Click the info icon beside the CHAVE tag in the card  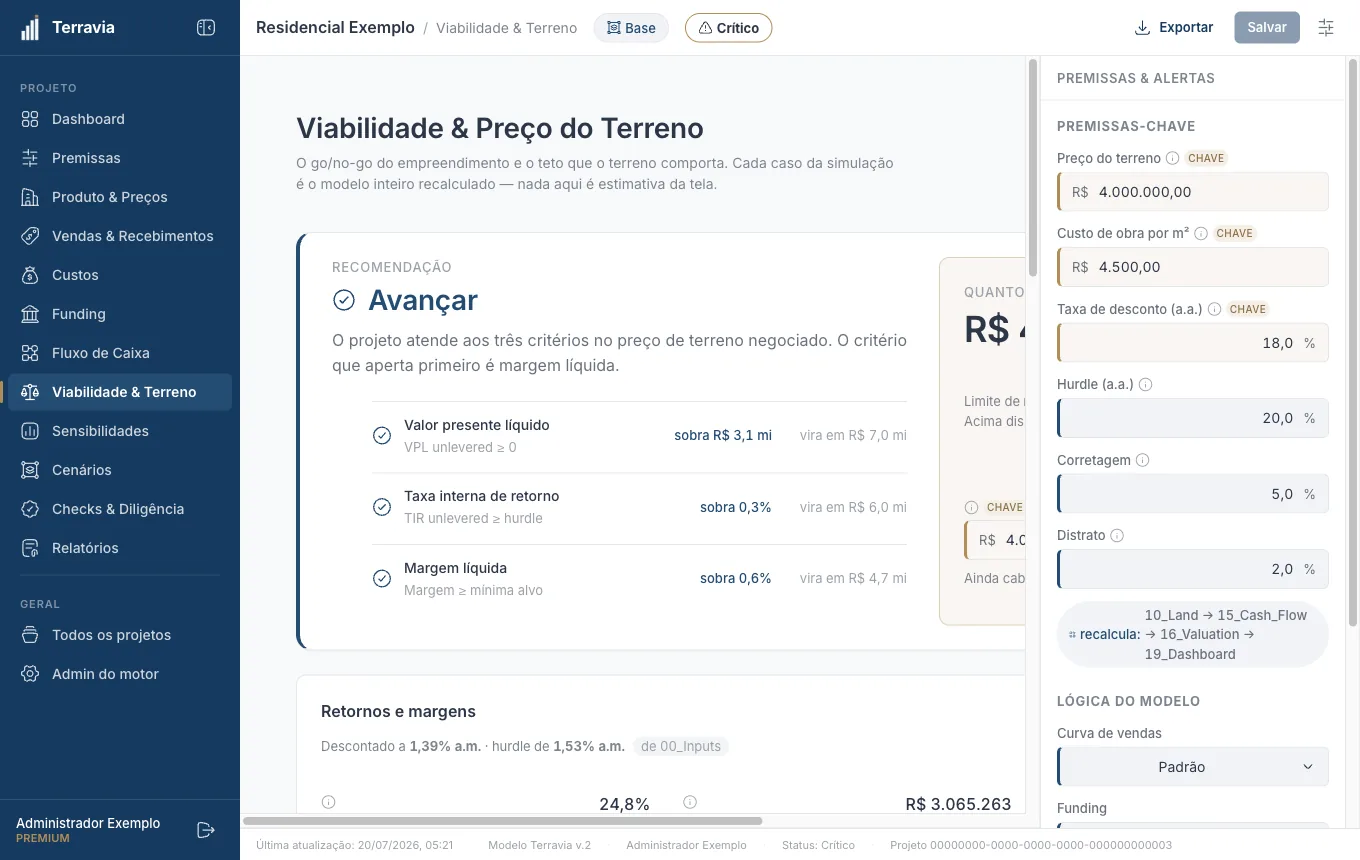pos(970,507)
